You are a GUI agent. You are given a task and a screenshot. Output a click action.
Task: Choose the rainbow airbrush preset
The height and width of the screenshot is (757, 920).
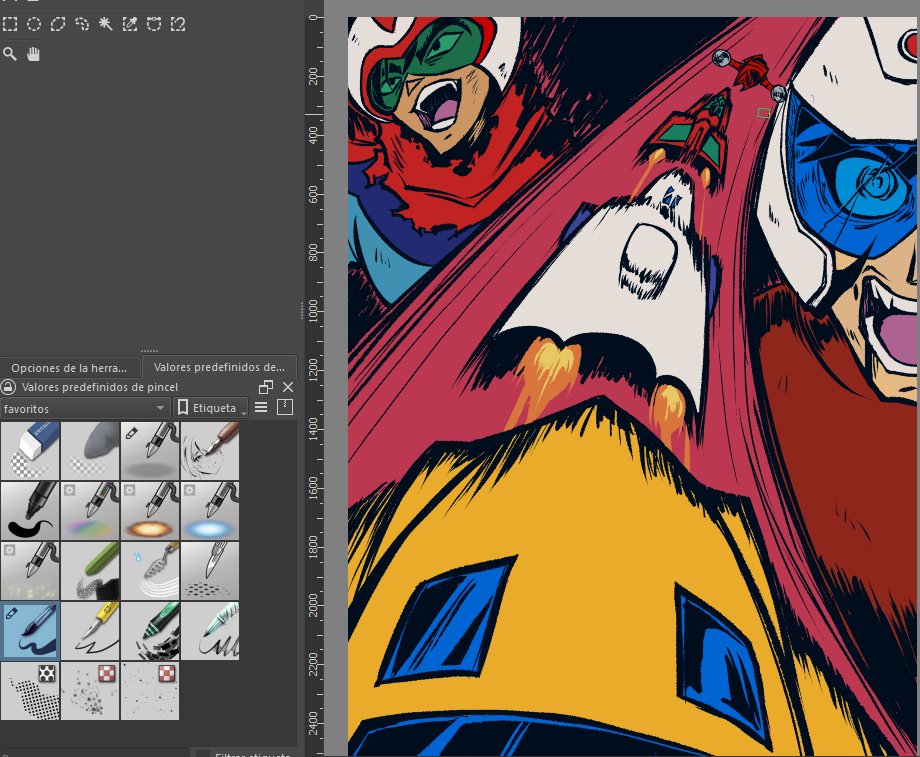point(90,511)
